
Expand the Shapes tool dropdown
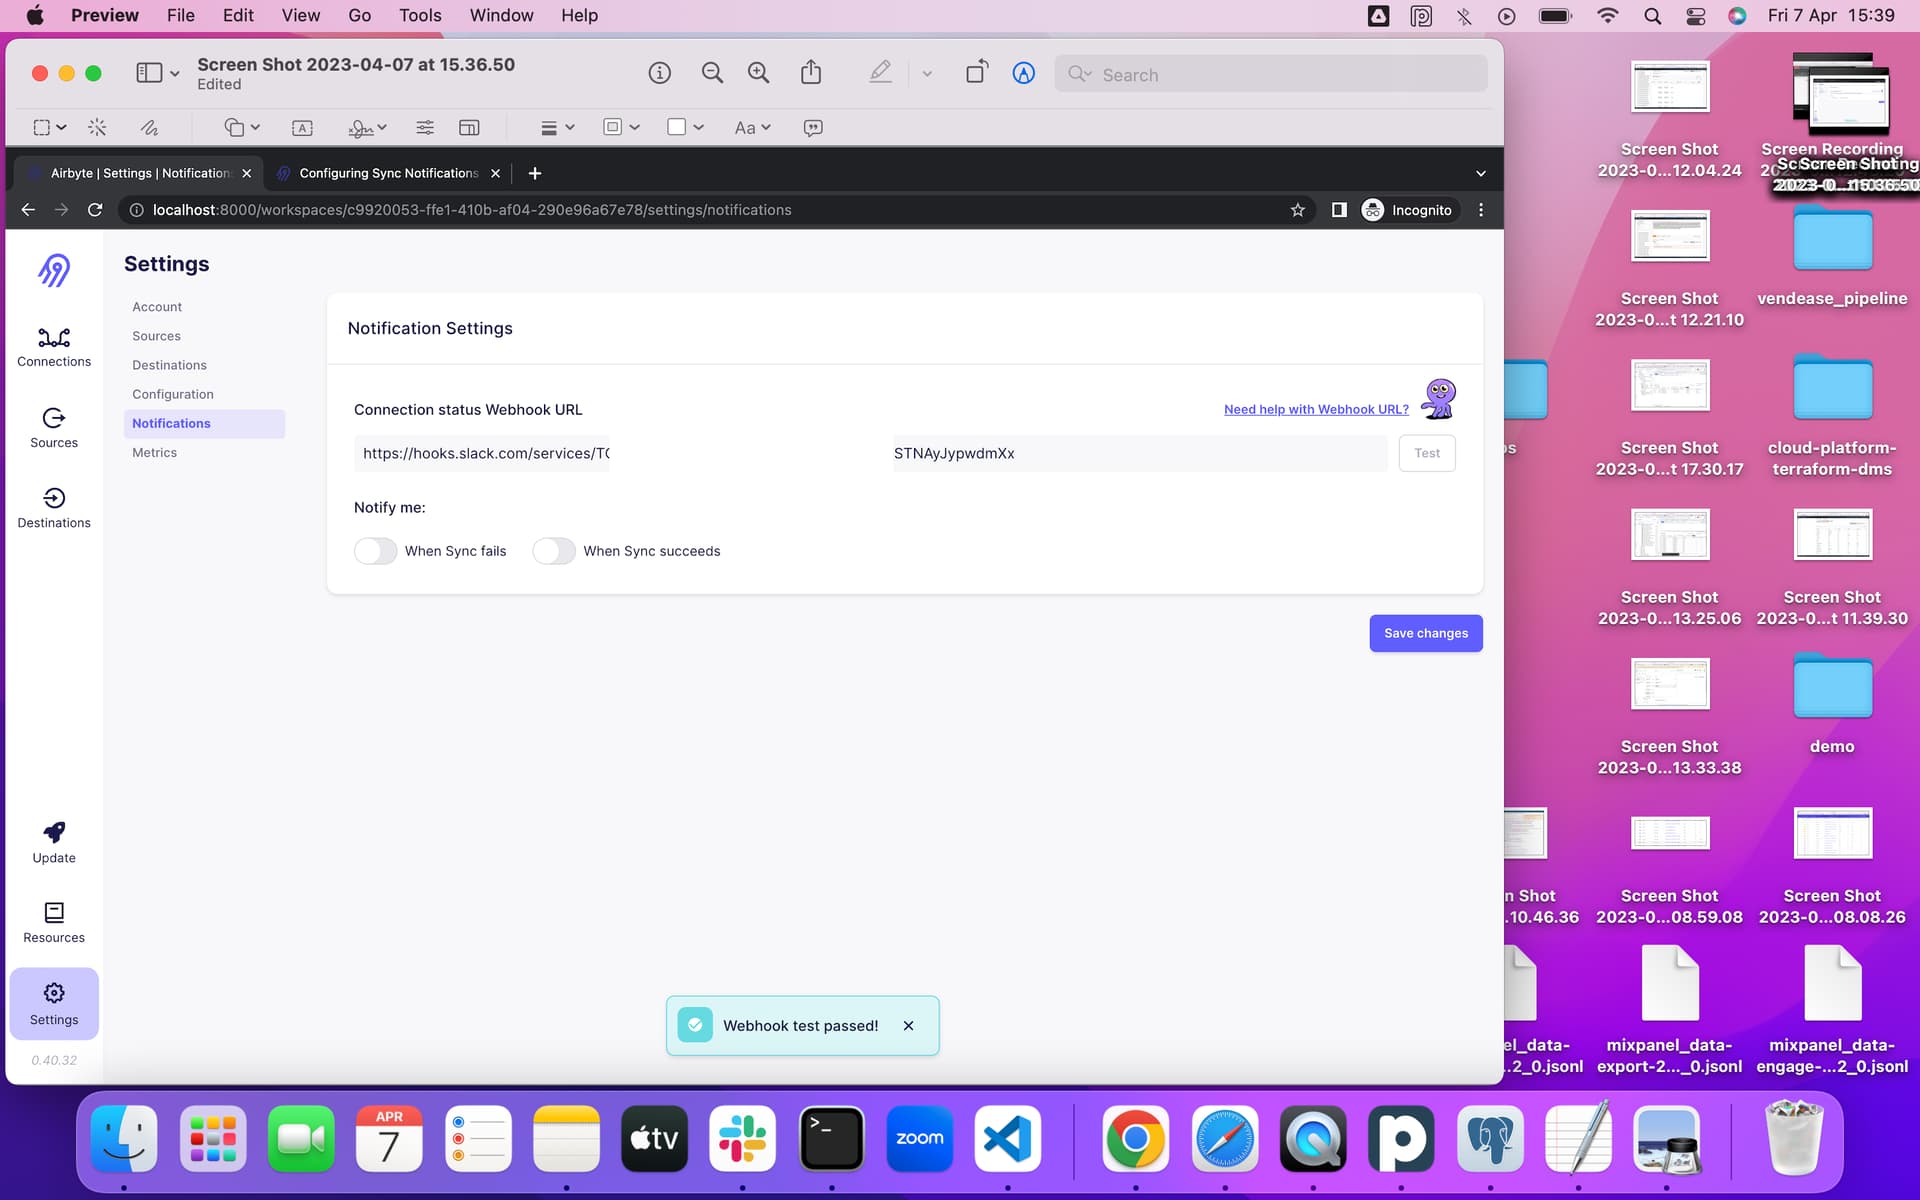tap(242, 127)
